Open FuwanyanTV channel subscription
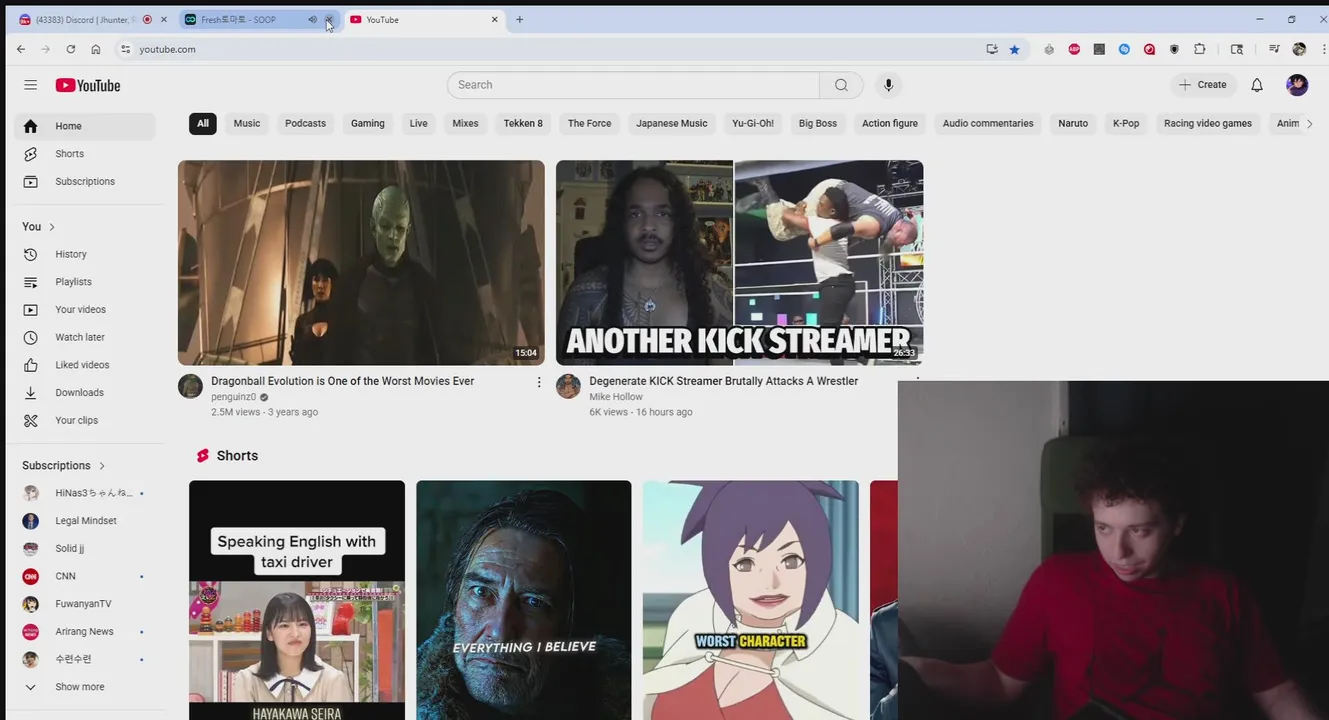Image resolution: width=1329 pixels, height=720 pixels. coord(85,604)
